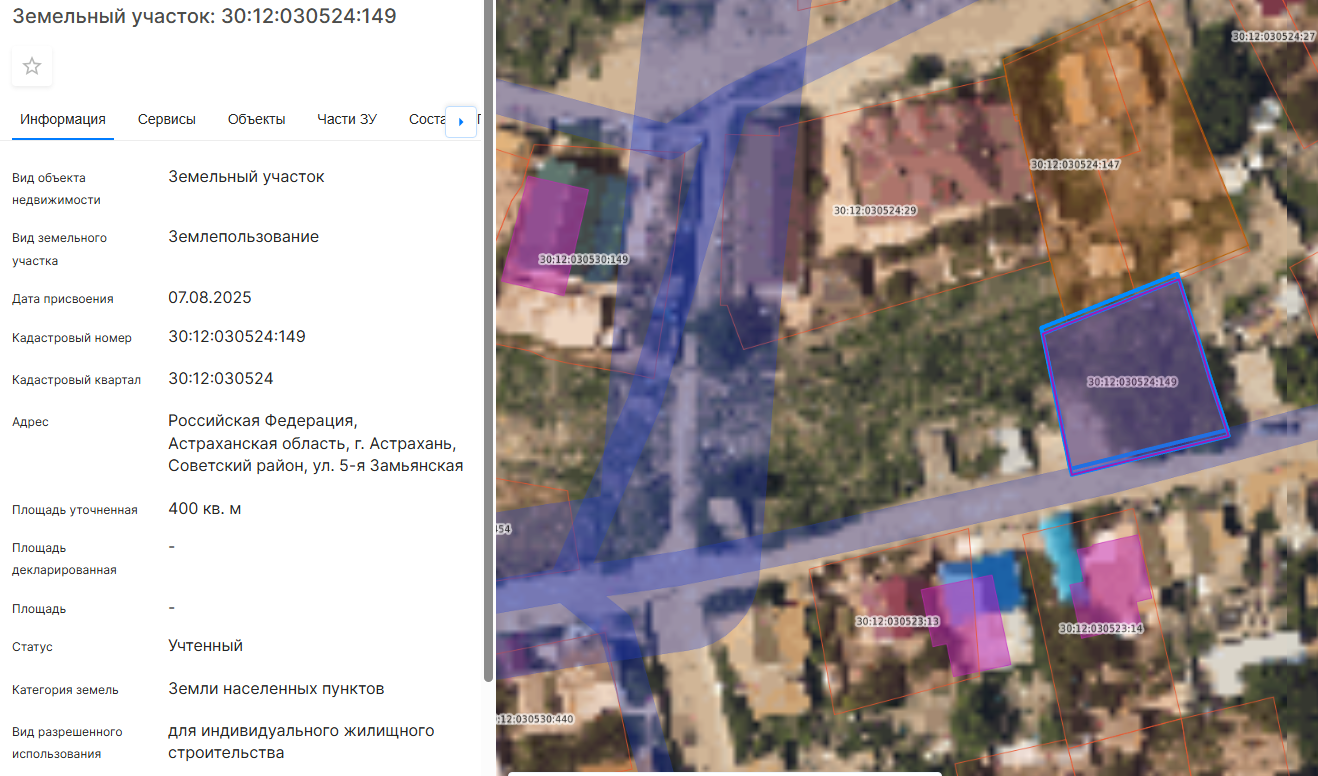Image resolution: width=1318 pixels, height=776 pixels.
Task: Select the magenta parcel 30:12:030530:149
Action: 583,259
